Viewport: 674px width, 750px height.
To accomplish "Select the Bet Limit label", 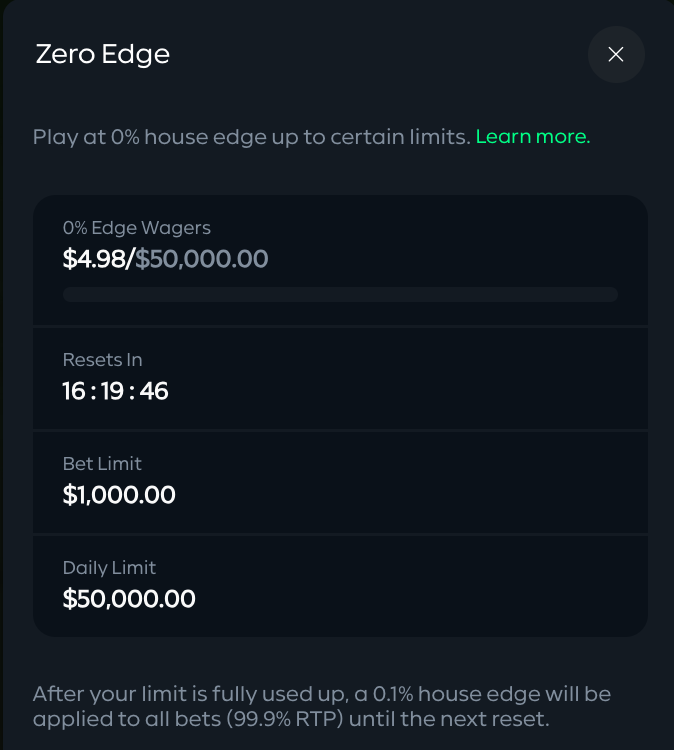I will pos(102,464).
